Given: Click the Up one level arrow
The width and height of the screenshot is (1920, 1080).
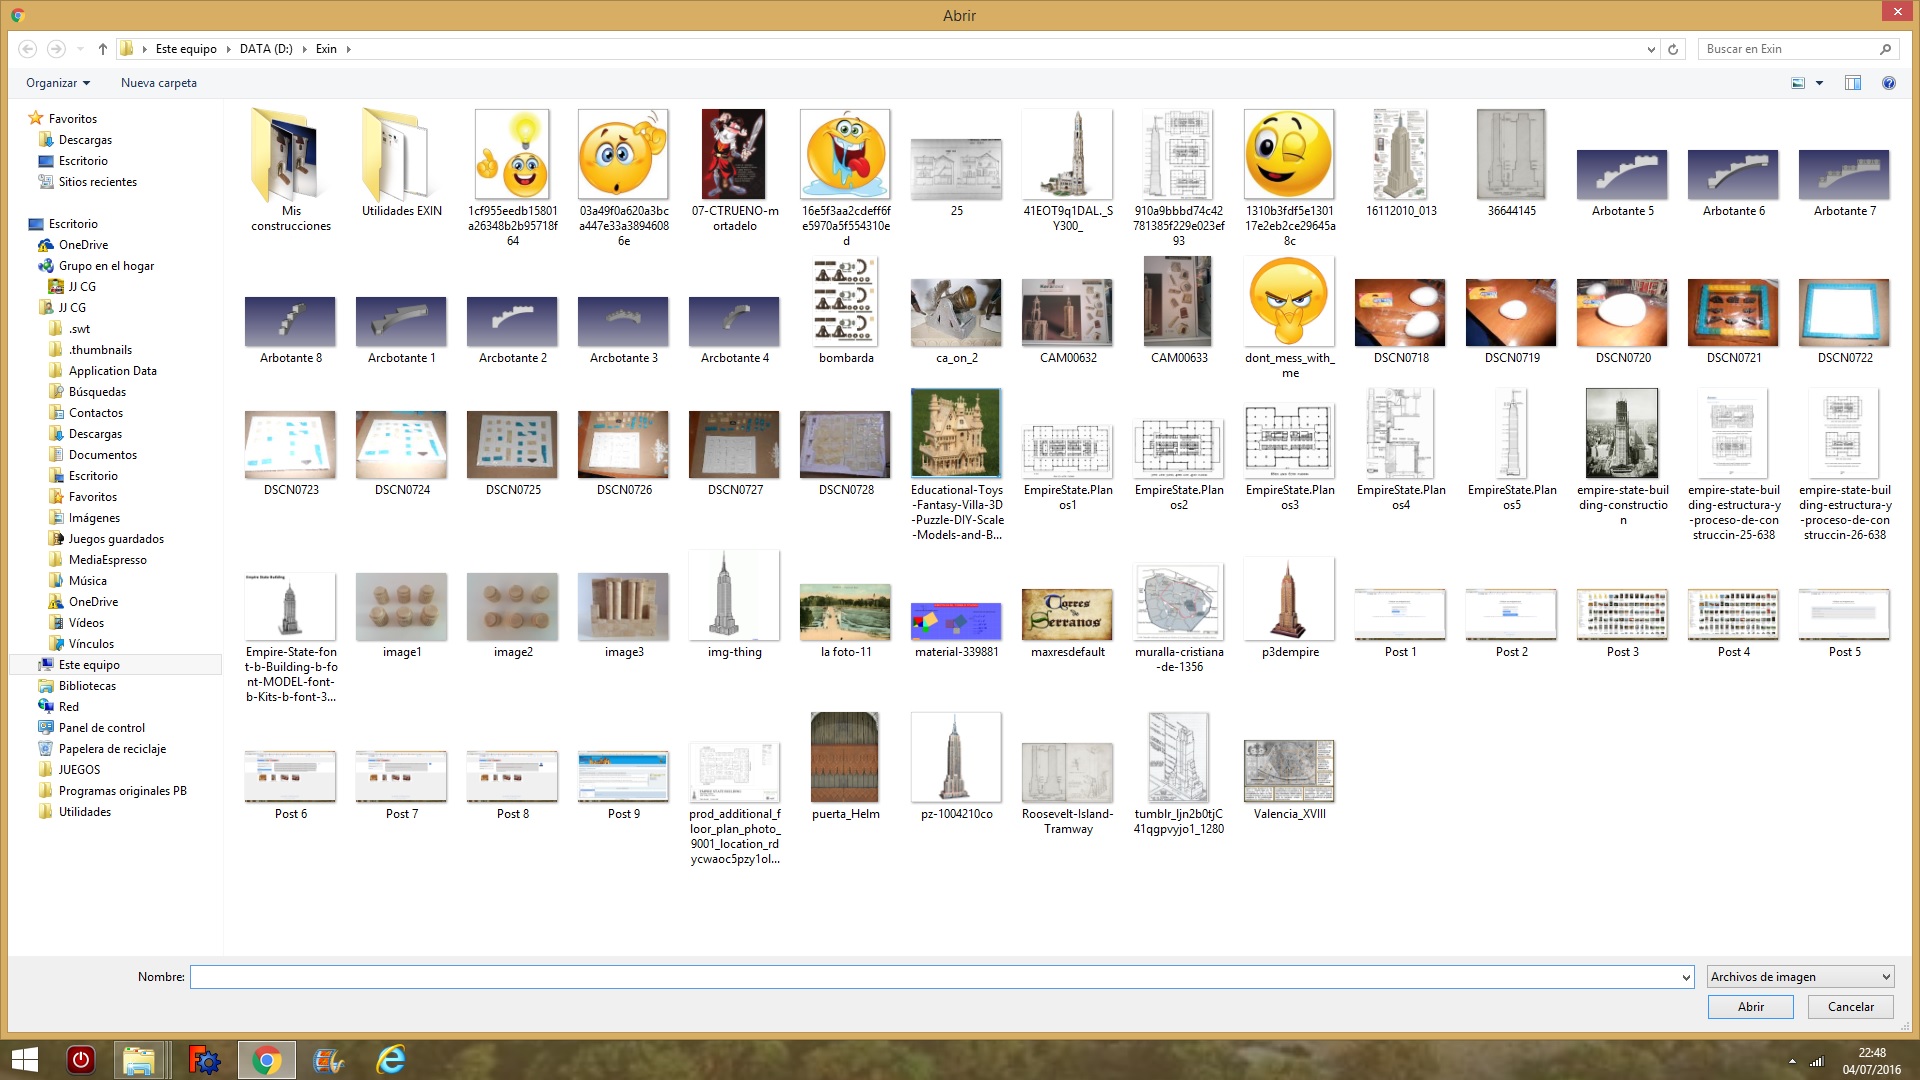Looking at the screenshot, I should (x=102, y=49).
